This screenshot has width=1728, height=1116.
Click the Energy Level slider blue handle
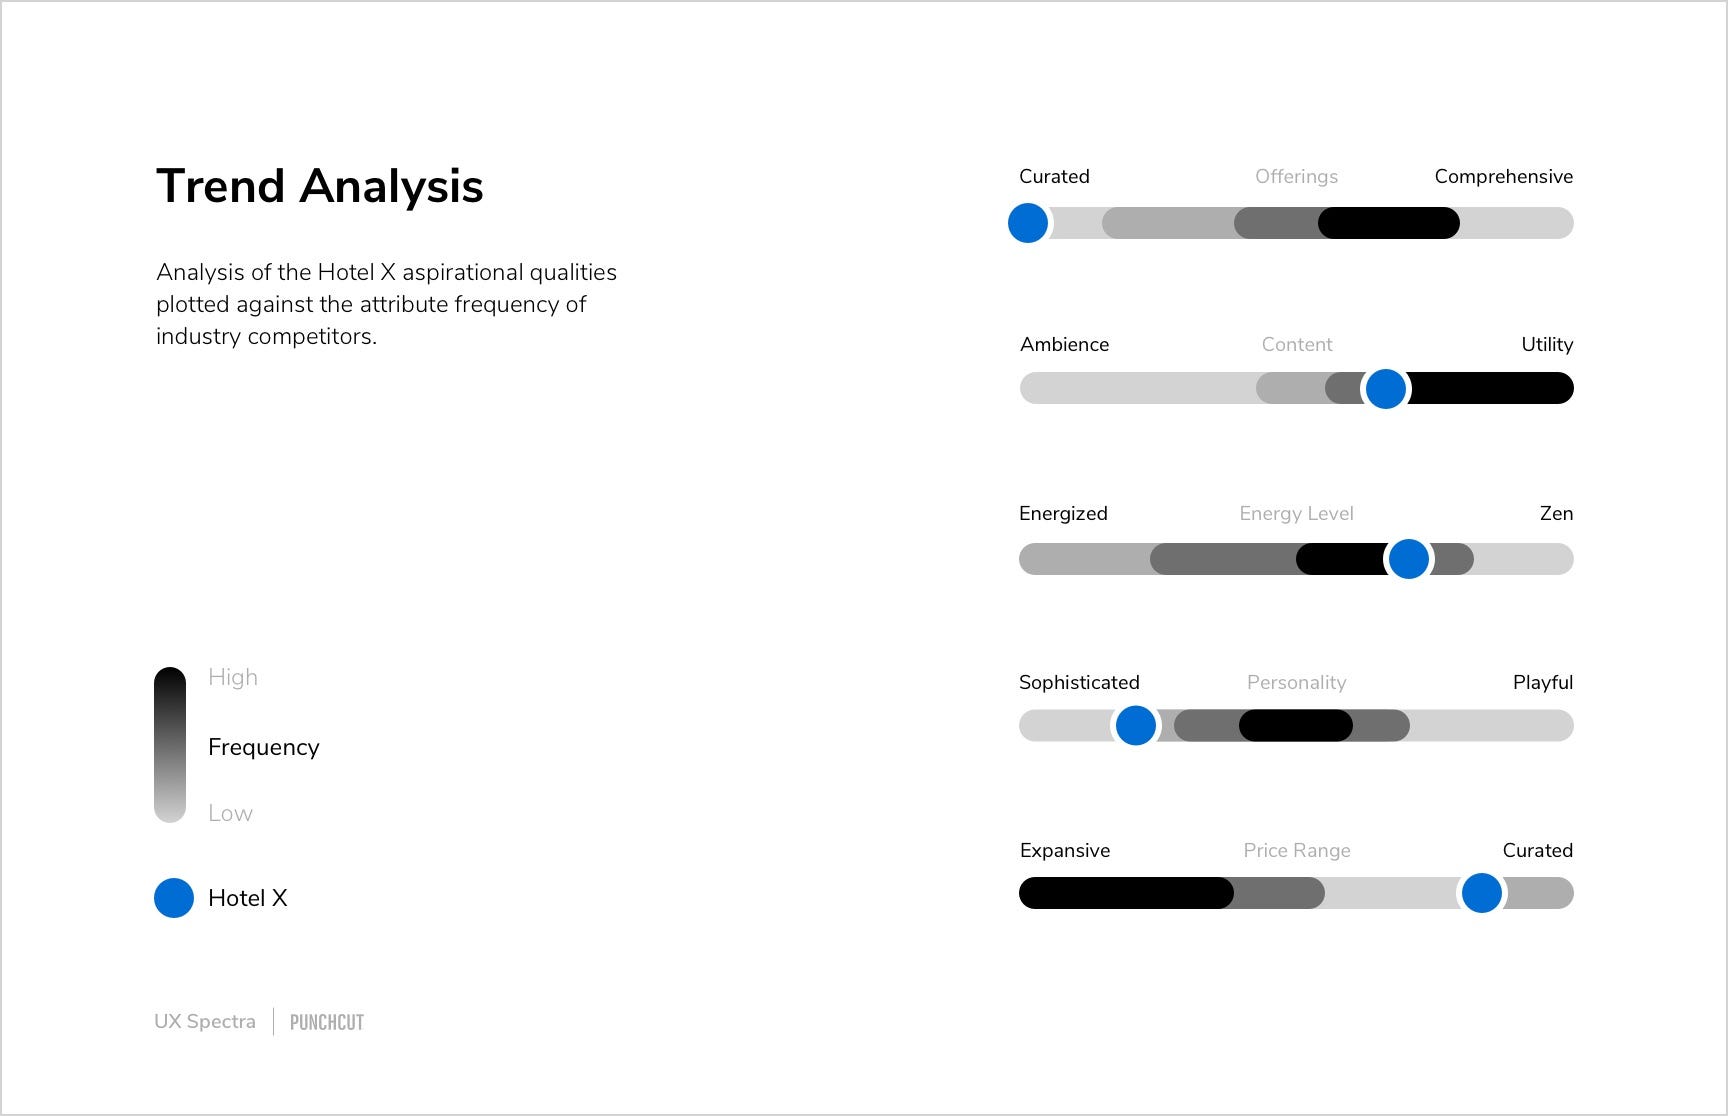(1409, 559)
